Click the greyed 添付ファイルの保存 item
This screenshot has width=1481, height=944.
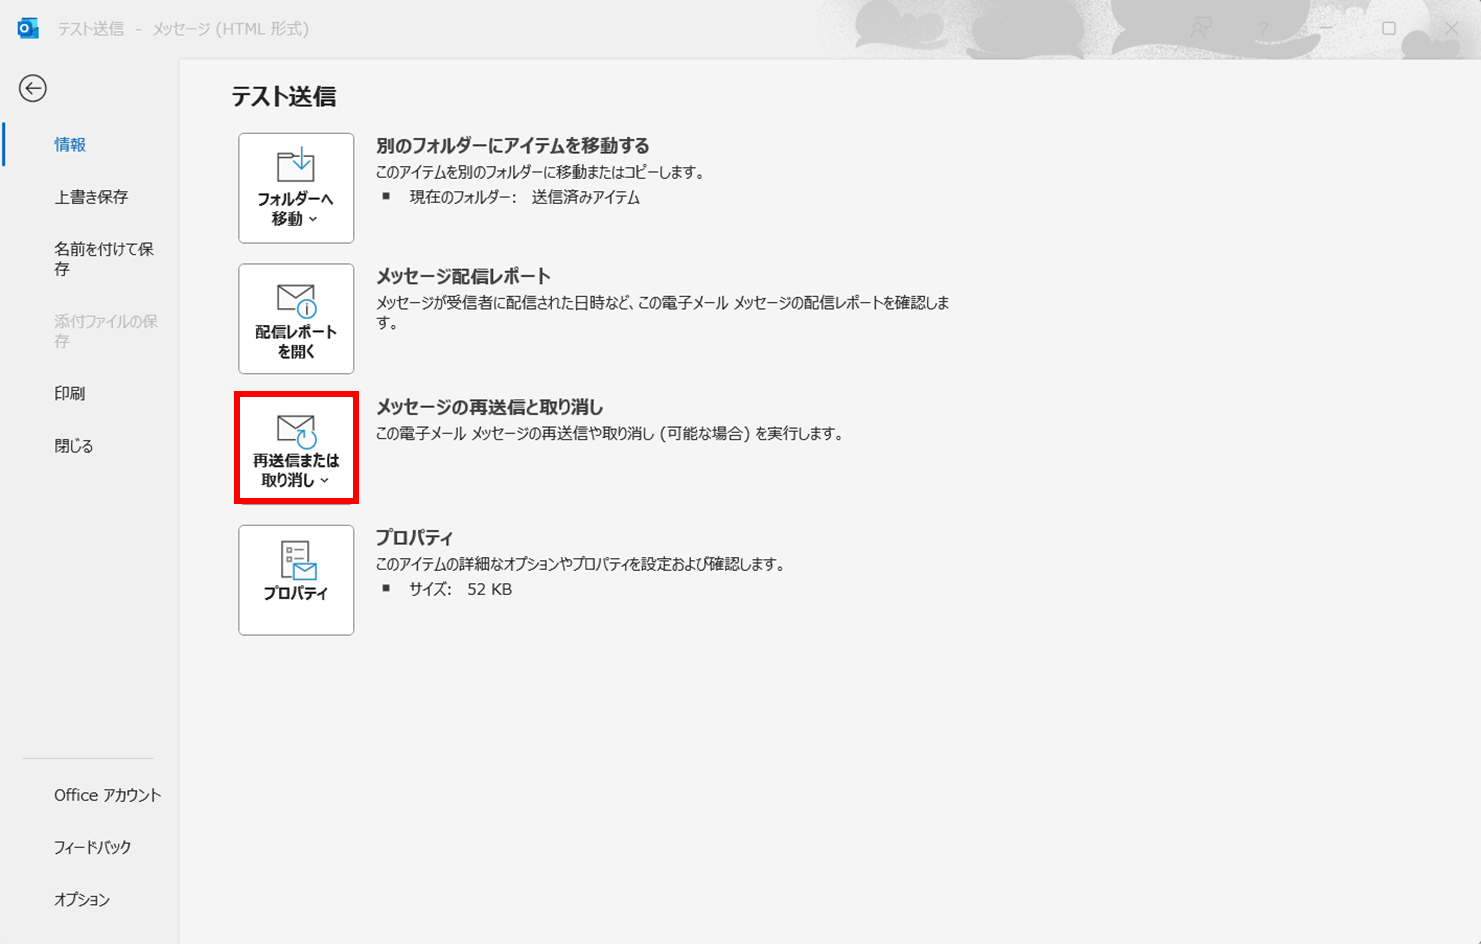105,331
